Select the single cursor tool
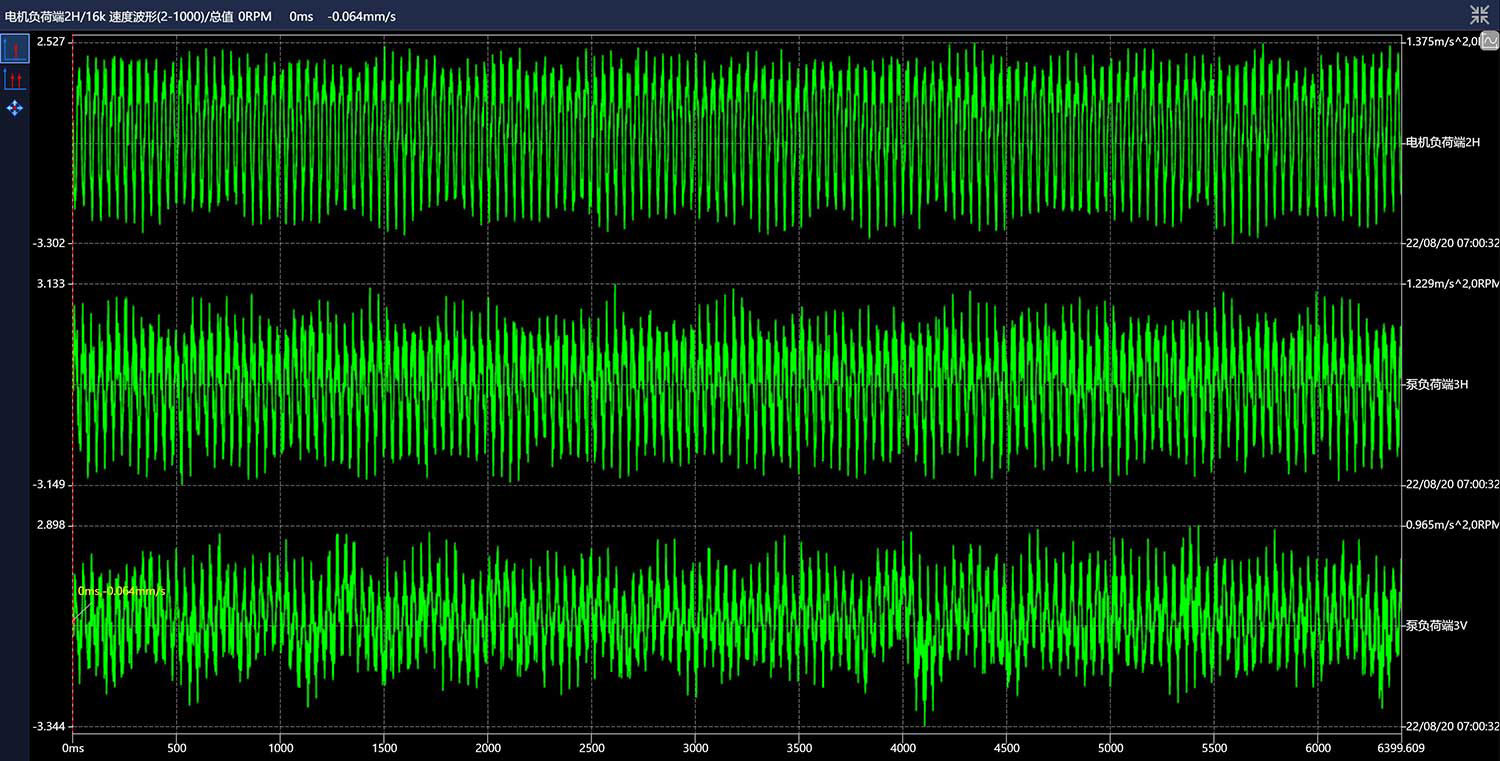 [15, 48]
